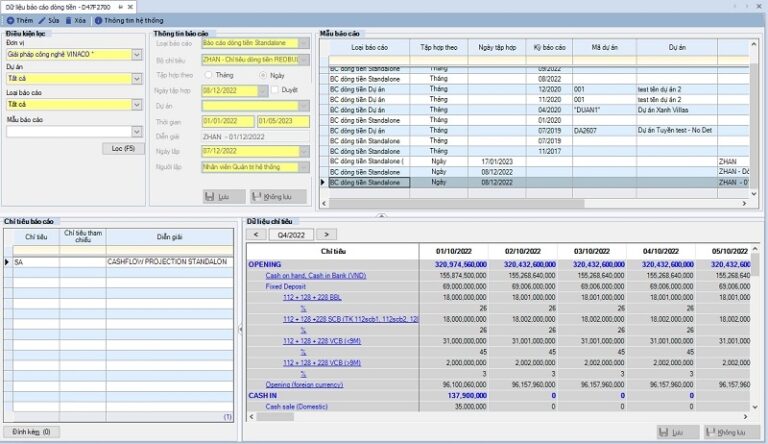Toggle the Duyệt checkbox
The image size is (768, 444).
click(x=276, y=90)
